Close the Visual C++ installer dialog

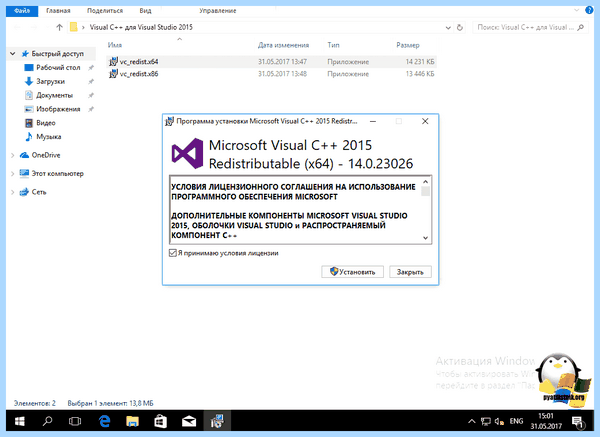425,121
